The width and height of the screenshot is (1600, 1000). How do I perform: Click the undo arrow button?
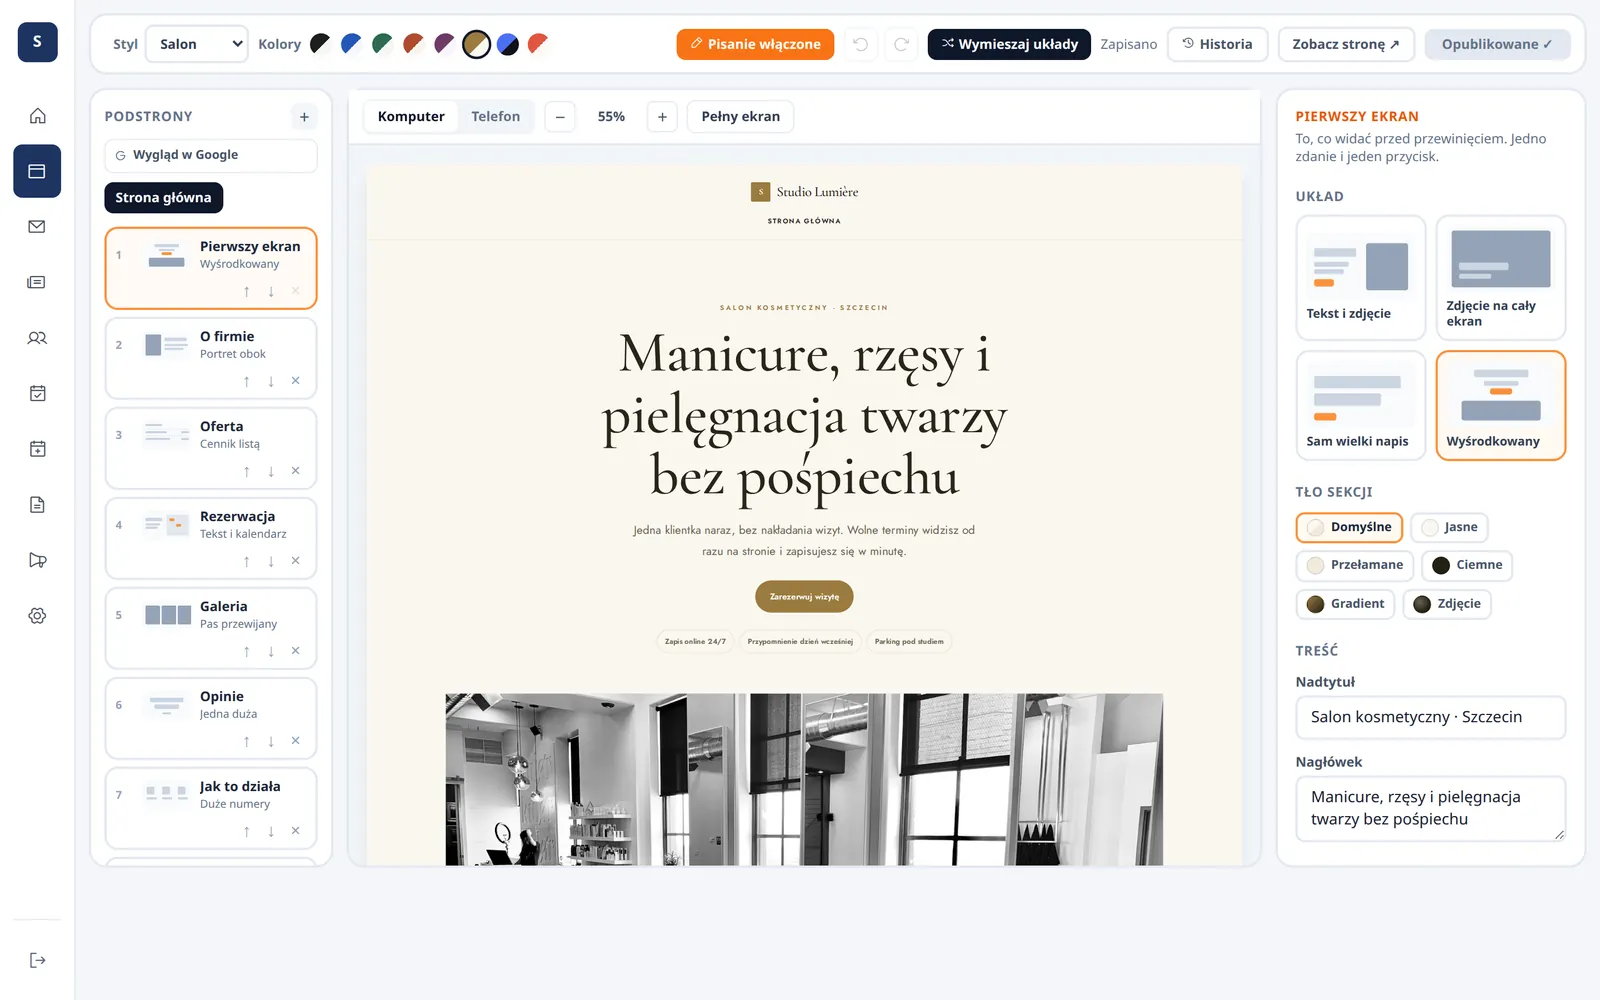point(860,44)
